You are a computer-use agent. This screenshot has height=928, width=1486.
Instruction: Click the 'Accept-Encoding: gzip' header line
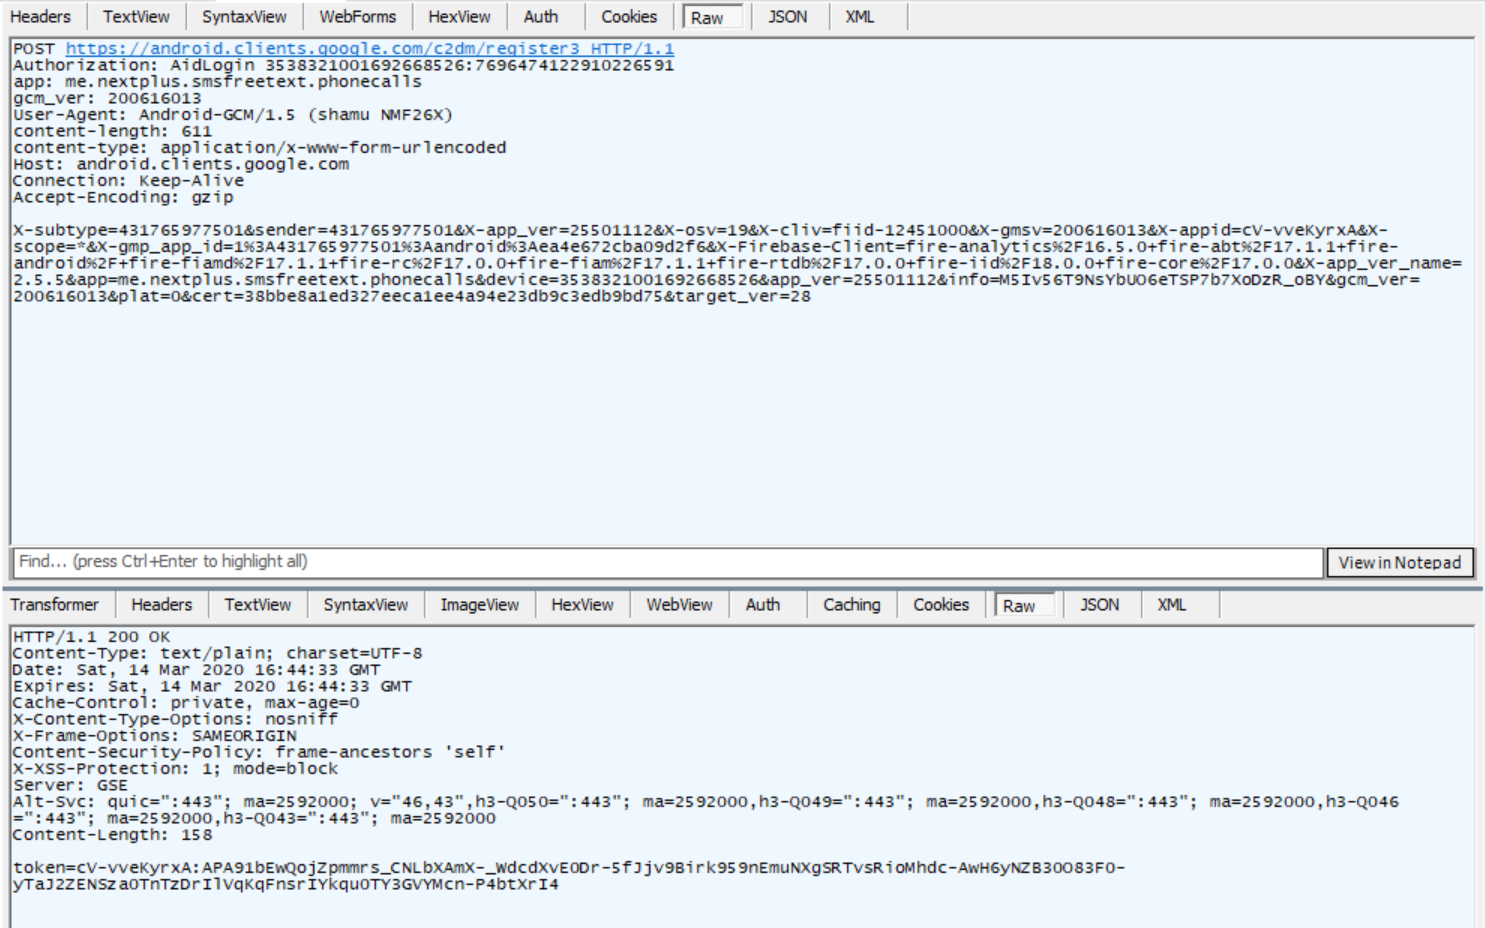tap(123, 197)
